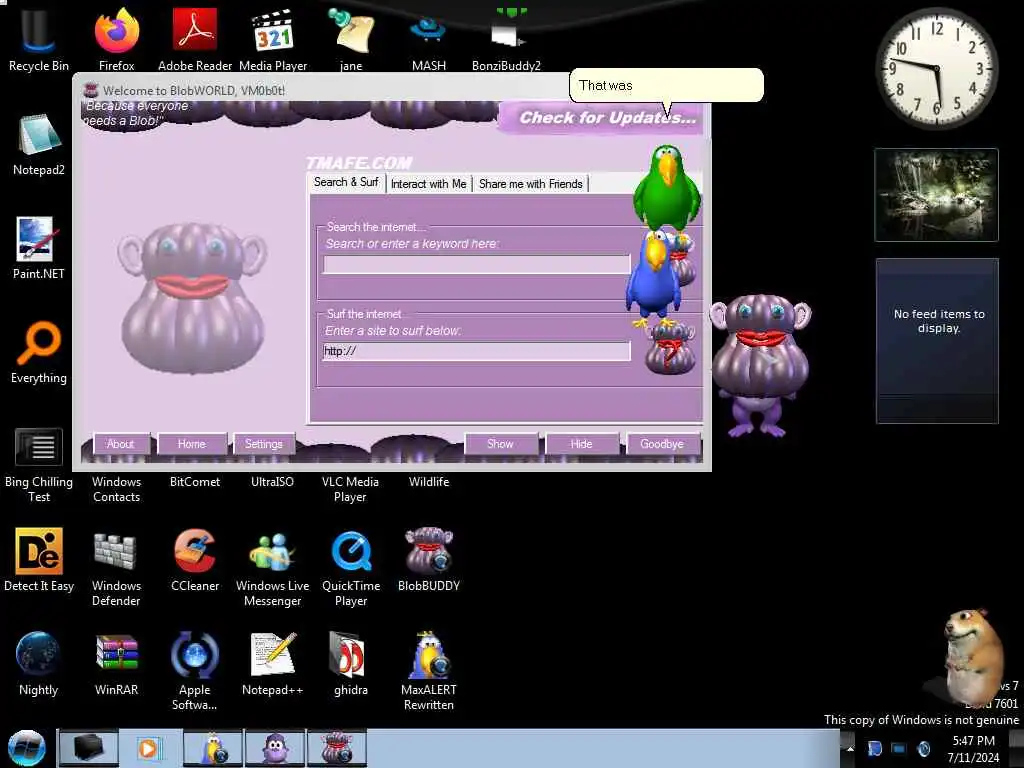Open the MASH desktop icon
Image resolution: width=1024 pixels, height=768 pixels.
428,39
